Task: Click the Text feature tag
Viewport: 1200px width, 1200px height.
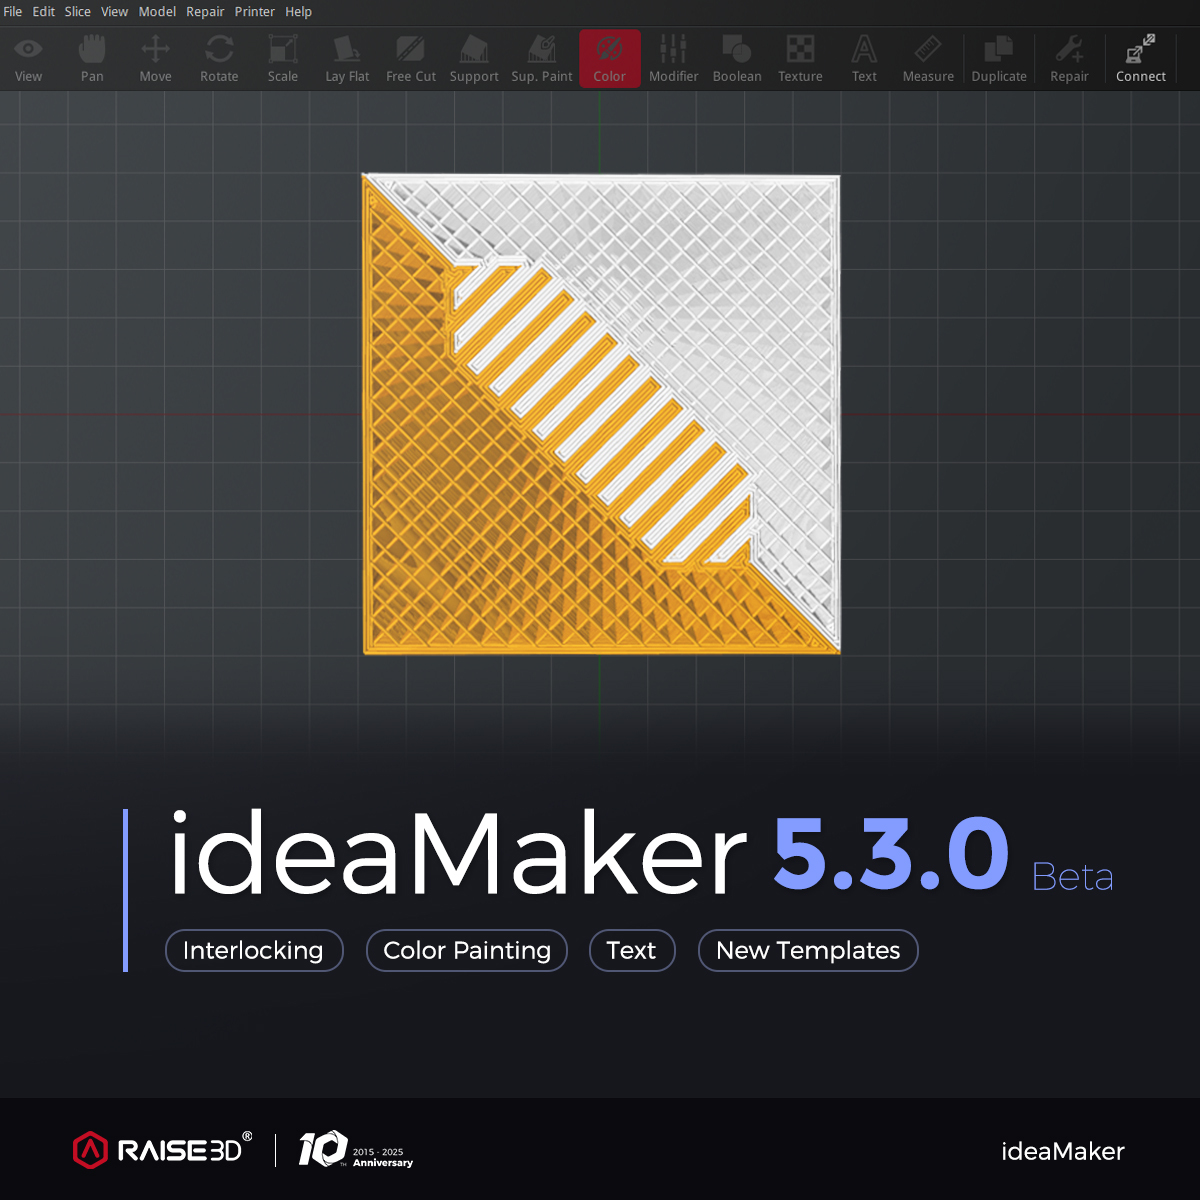Action: point(632,950)
